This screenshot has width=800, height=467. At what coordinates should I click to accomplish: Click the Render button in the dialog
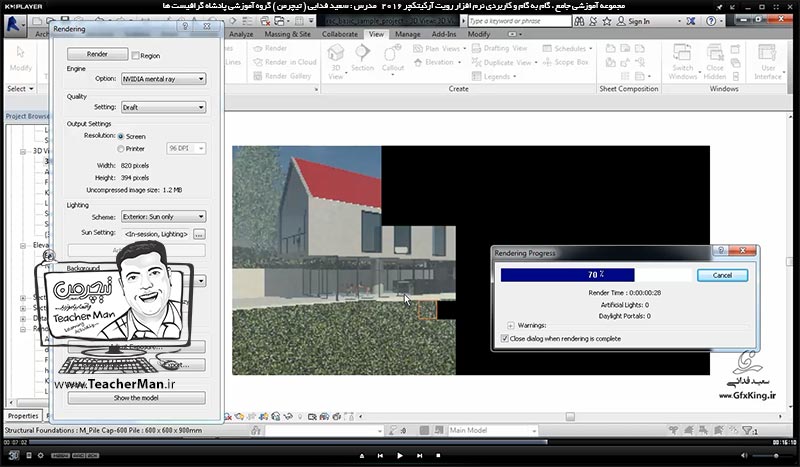point(97,54)
